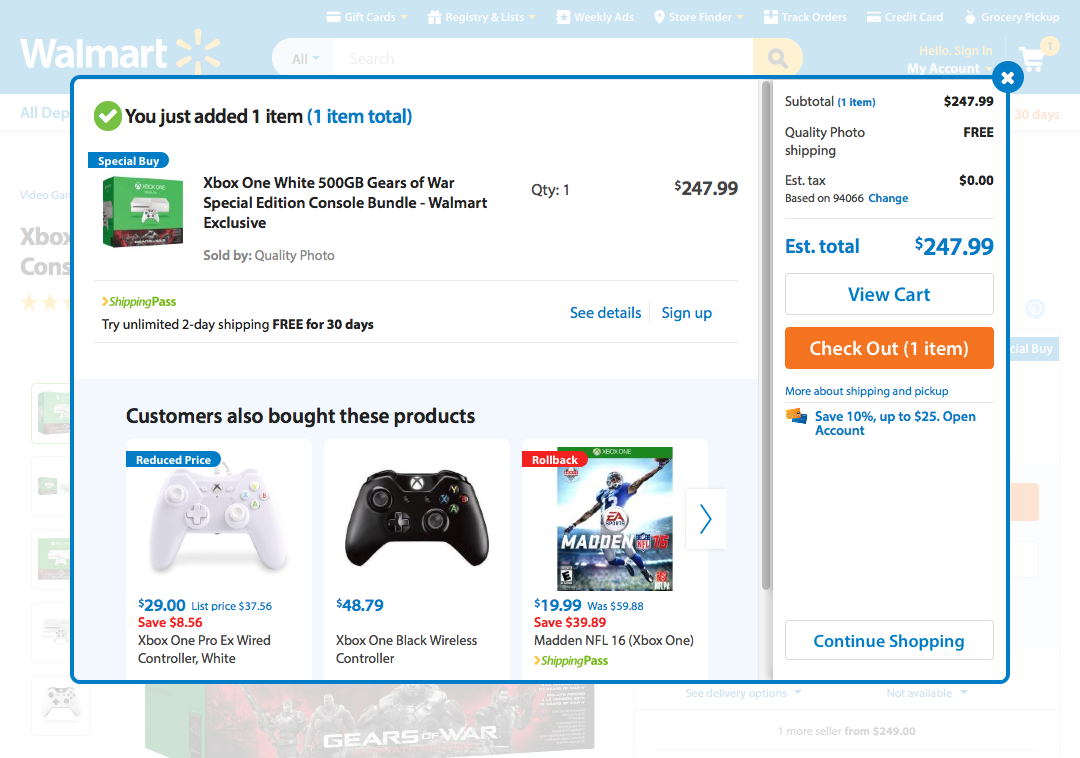Open the Gift Cards dropdown
Image resolution: width=1080 pixels, height=758 pixels.
pyautogui.click(x=367, y=17)
